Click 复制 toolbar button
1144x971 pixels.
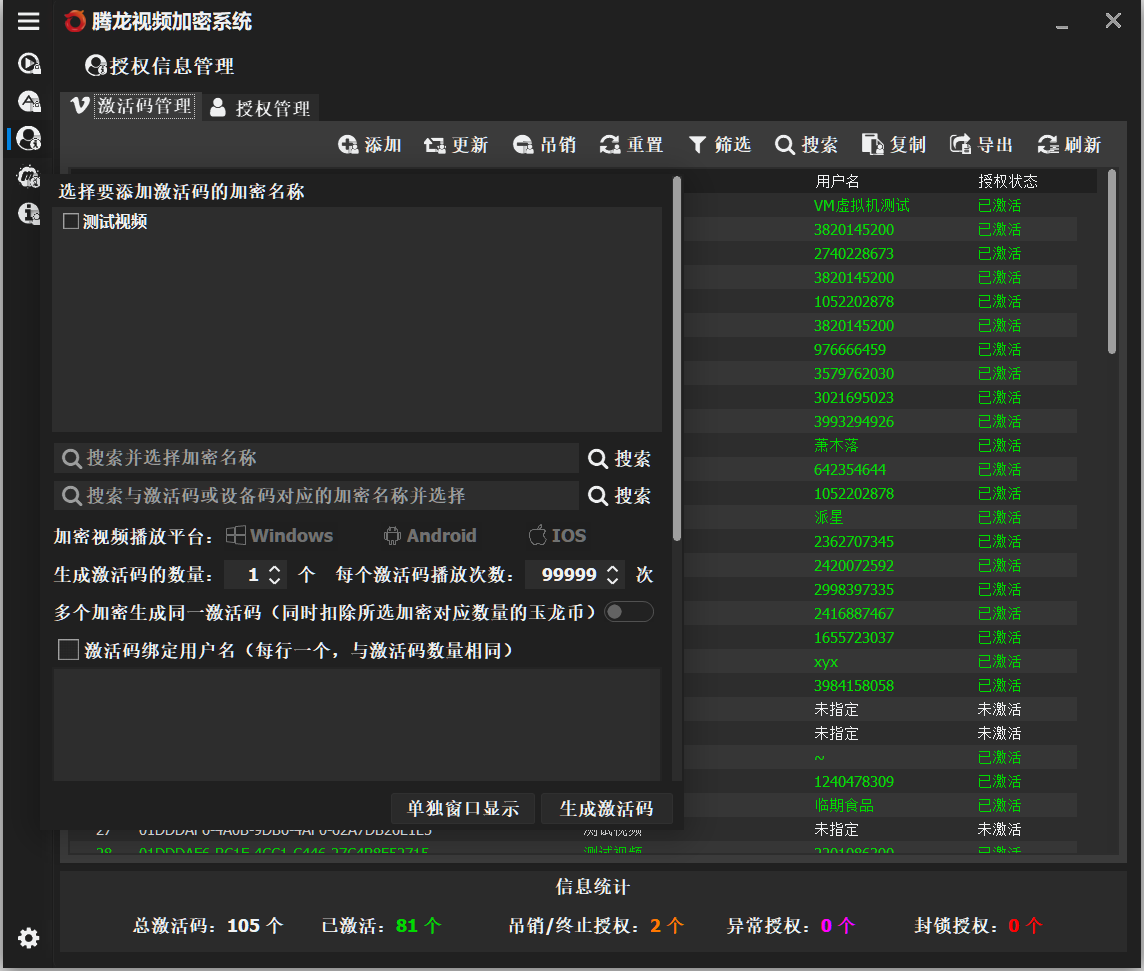pyautogui.click(x=894, y=144)
